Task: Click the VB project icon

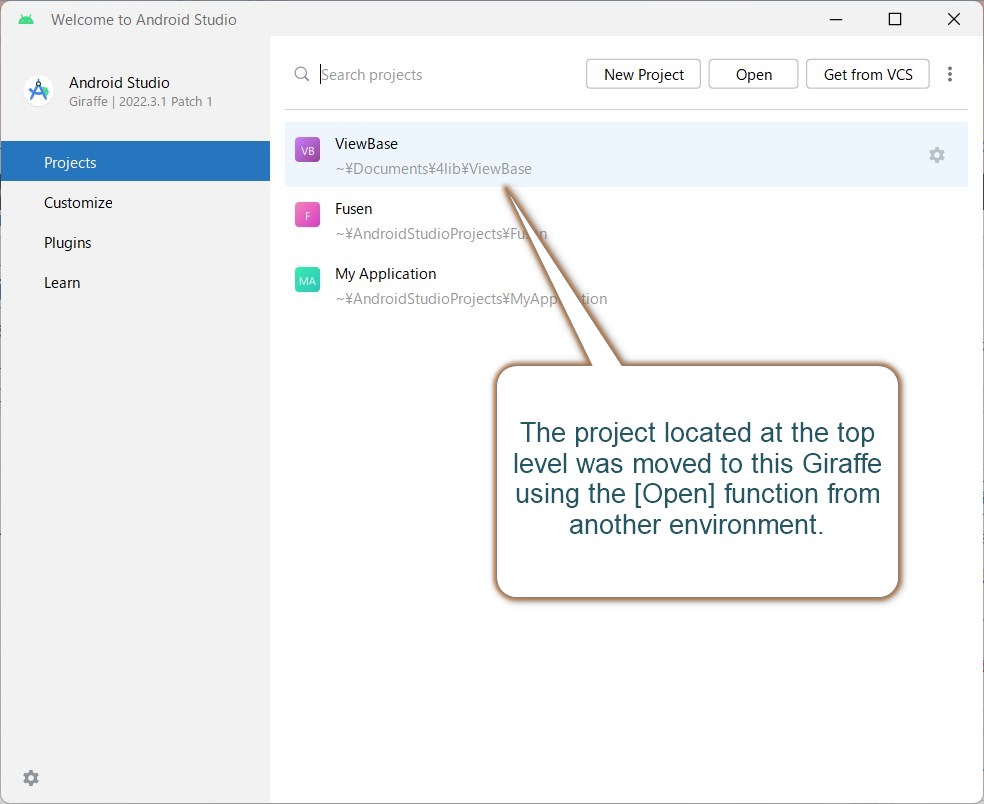Action: [x=308, y=150]
